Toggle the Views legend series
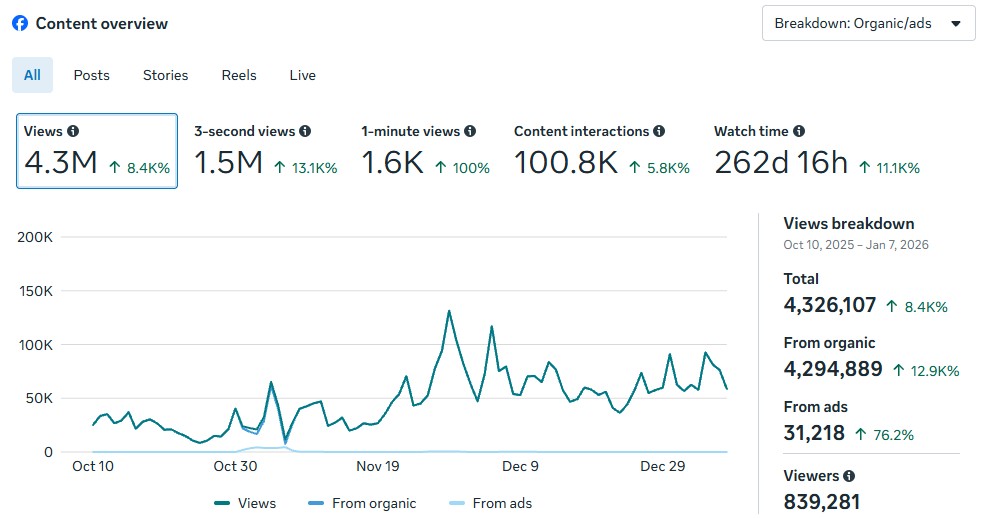The width and height of the screenshot is (985, 518). coord(245,503)
